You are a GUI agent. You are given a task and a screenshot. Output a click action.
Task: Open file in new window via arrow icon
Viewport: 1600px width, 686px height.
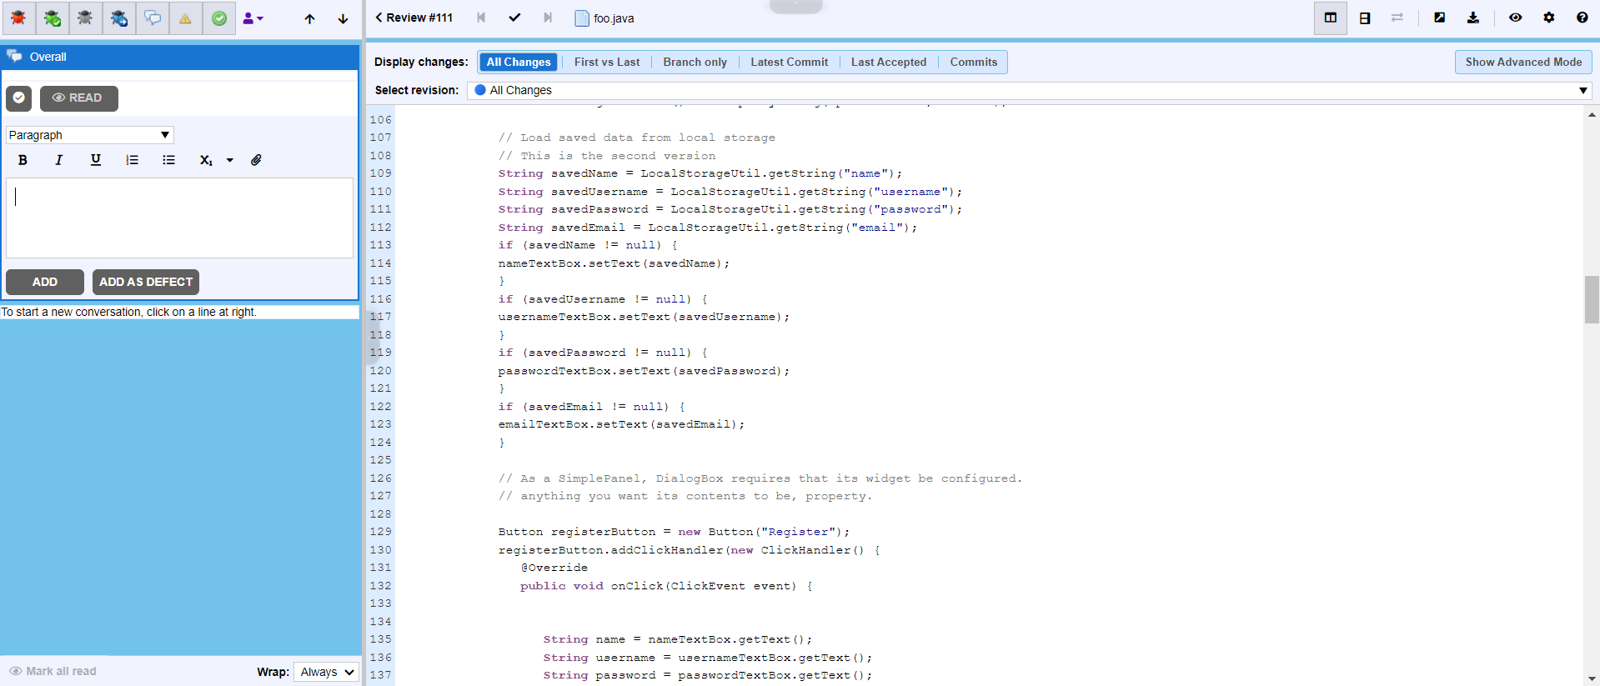[1439, 18]
